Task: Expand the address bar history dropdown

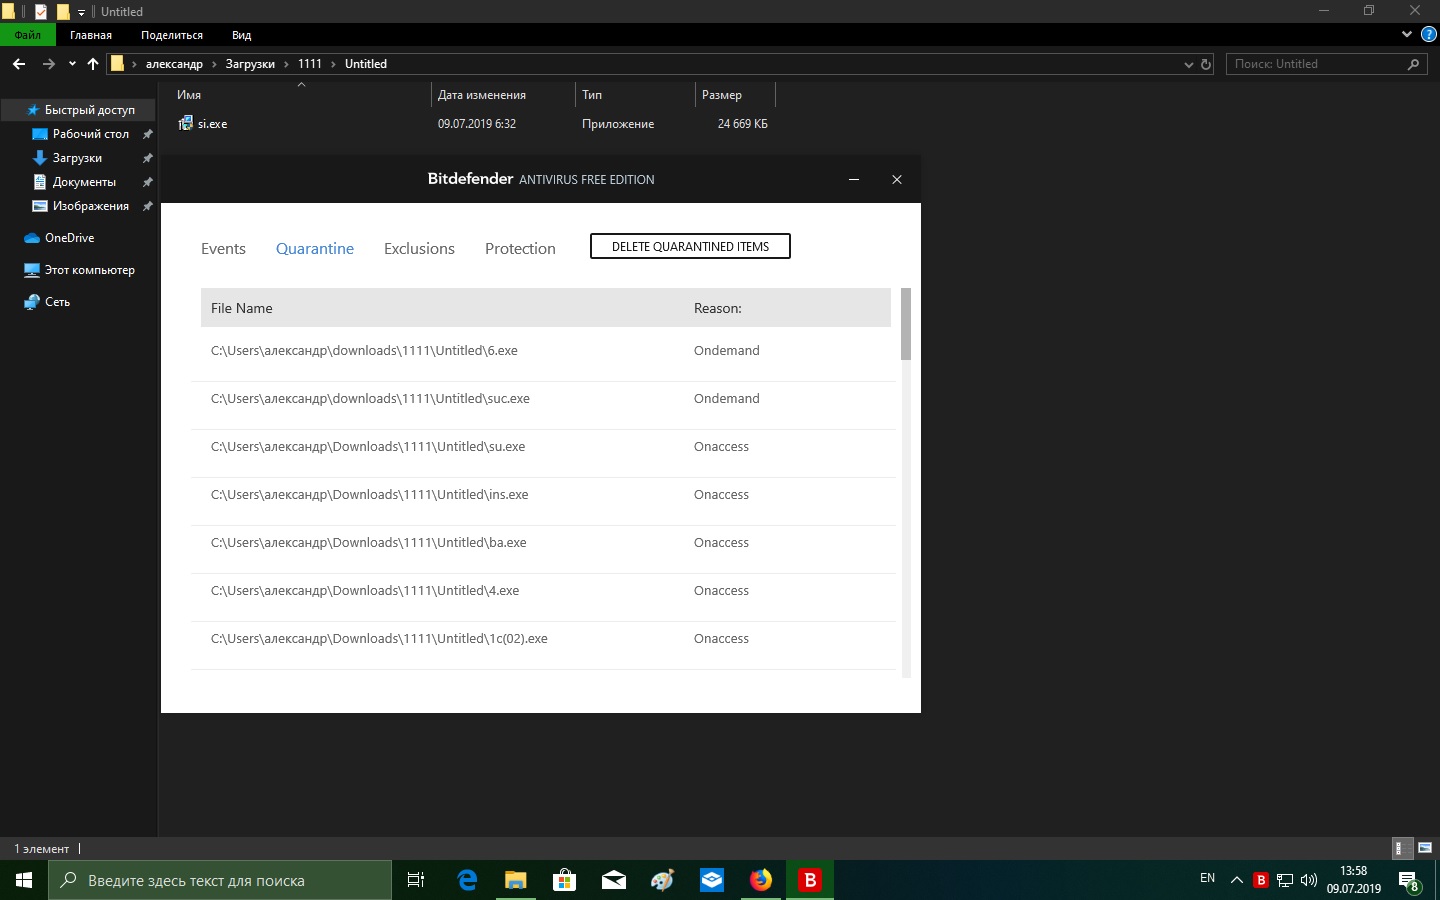Action: tap(1188, 64)
